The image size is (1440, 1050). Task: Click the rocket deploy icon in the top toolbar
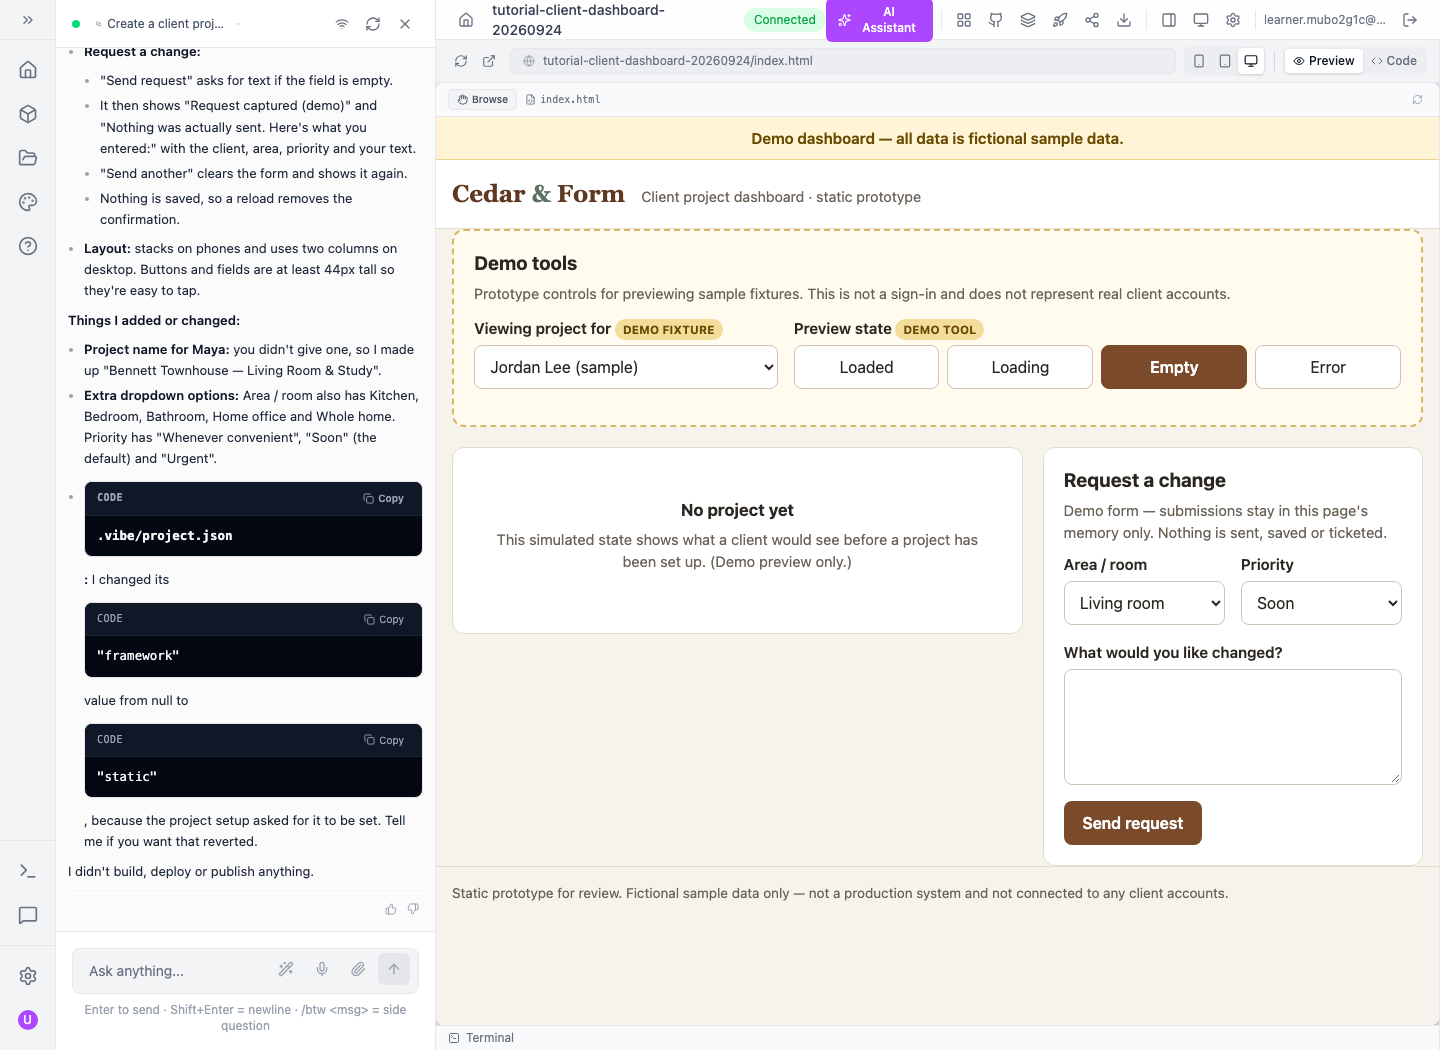(1060, 20)
